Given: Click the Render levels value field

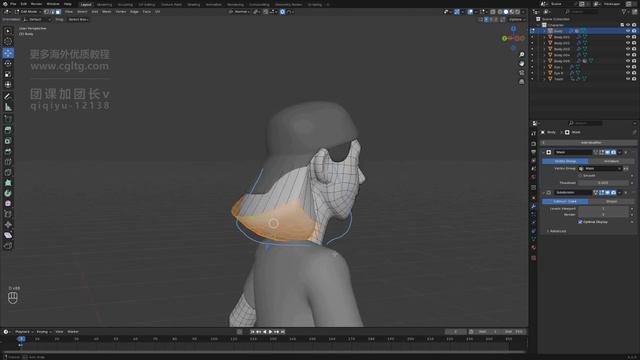Looking at the screenshot, I should pos(603,214).
